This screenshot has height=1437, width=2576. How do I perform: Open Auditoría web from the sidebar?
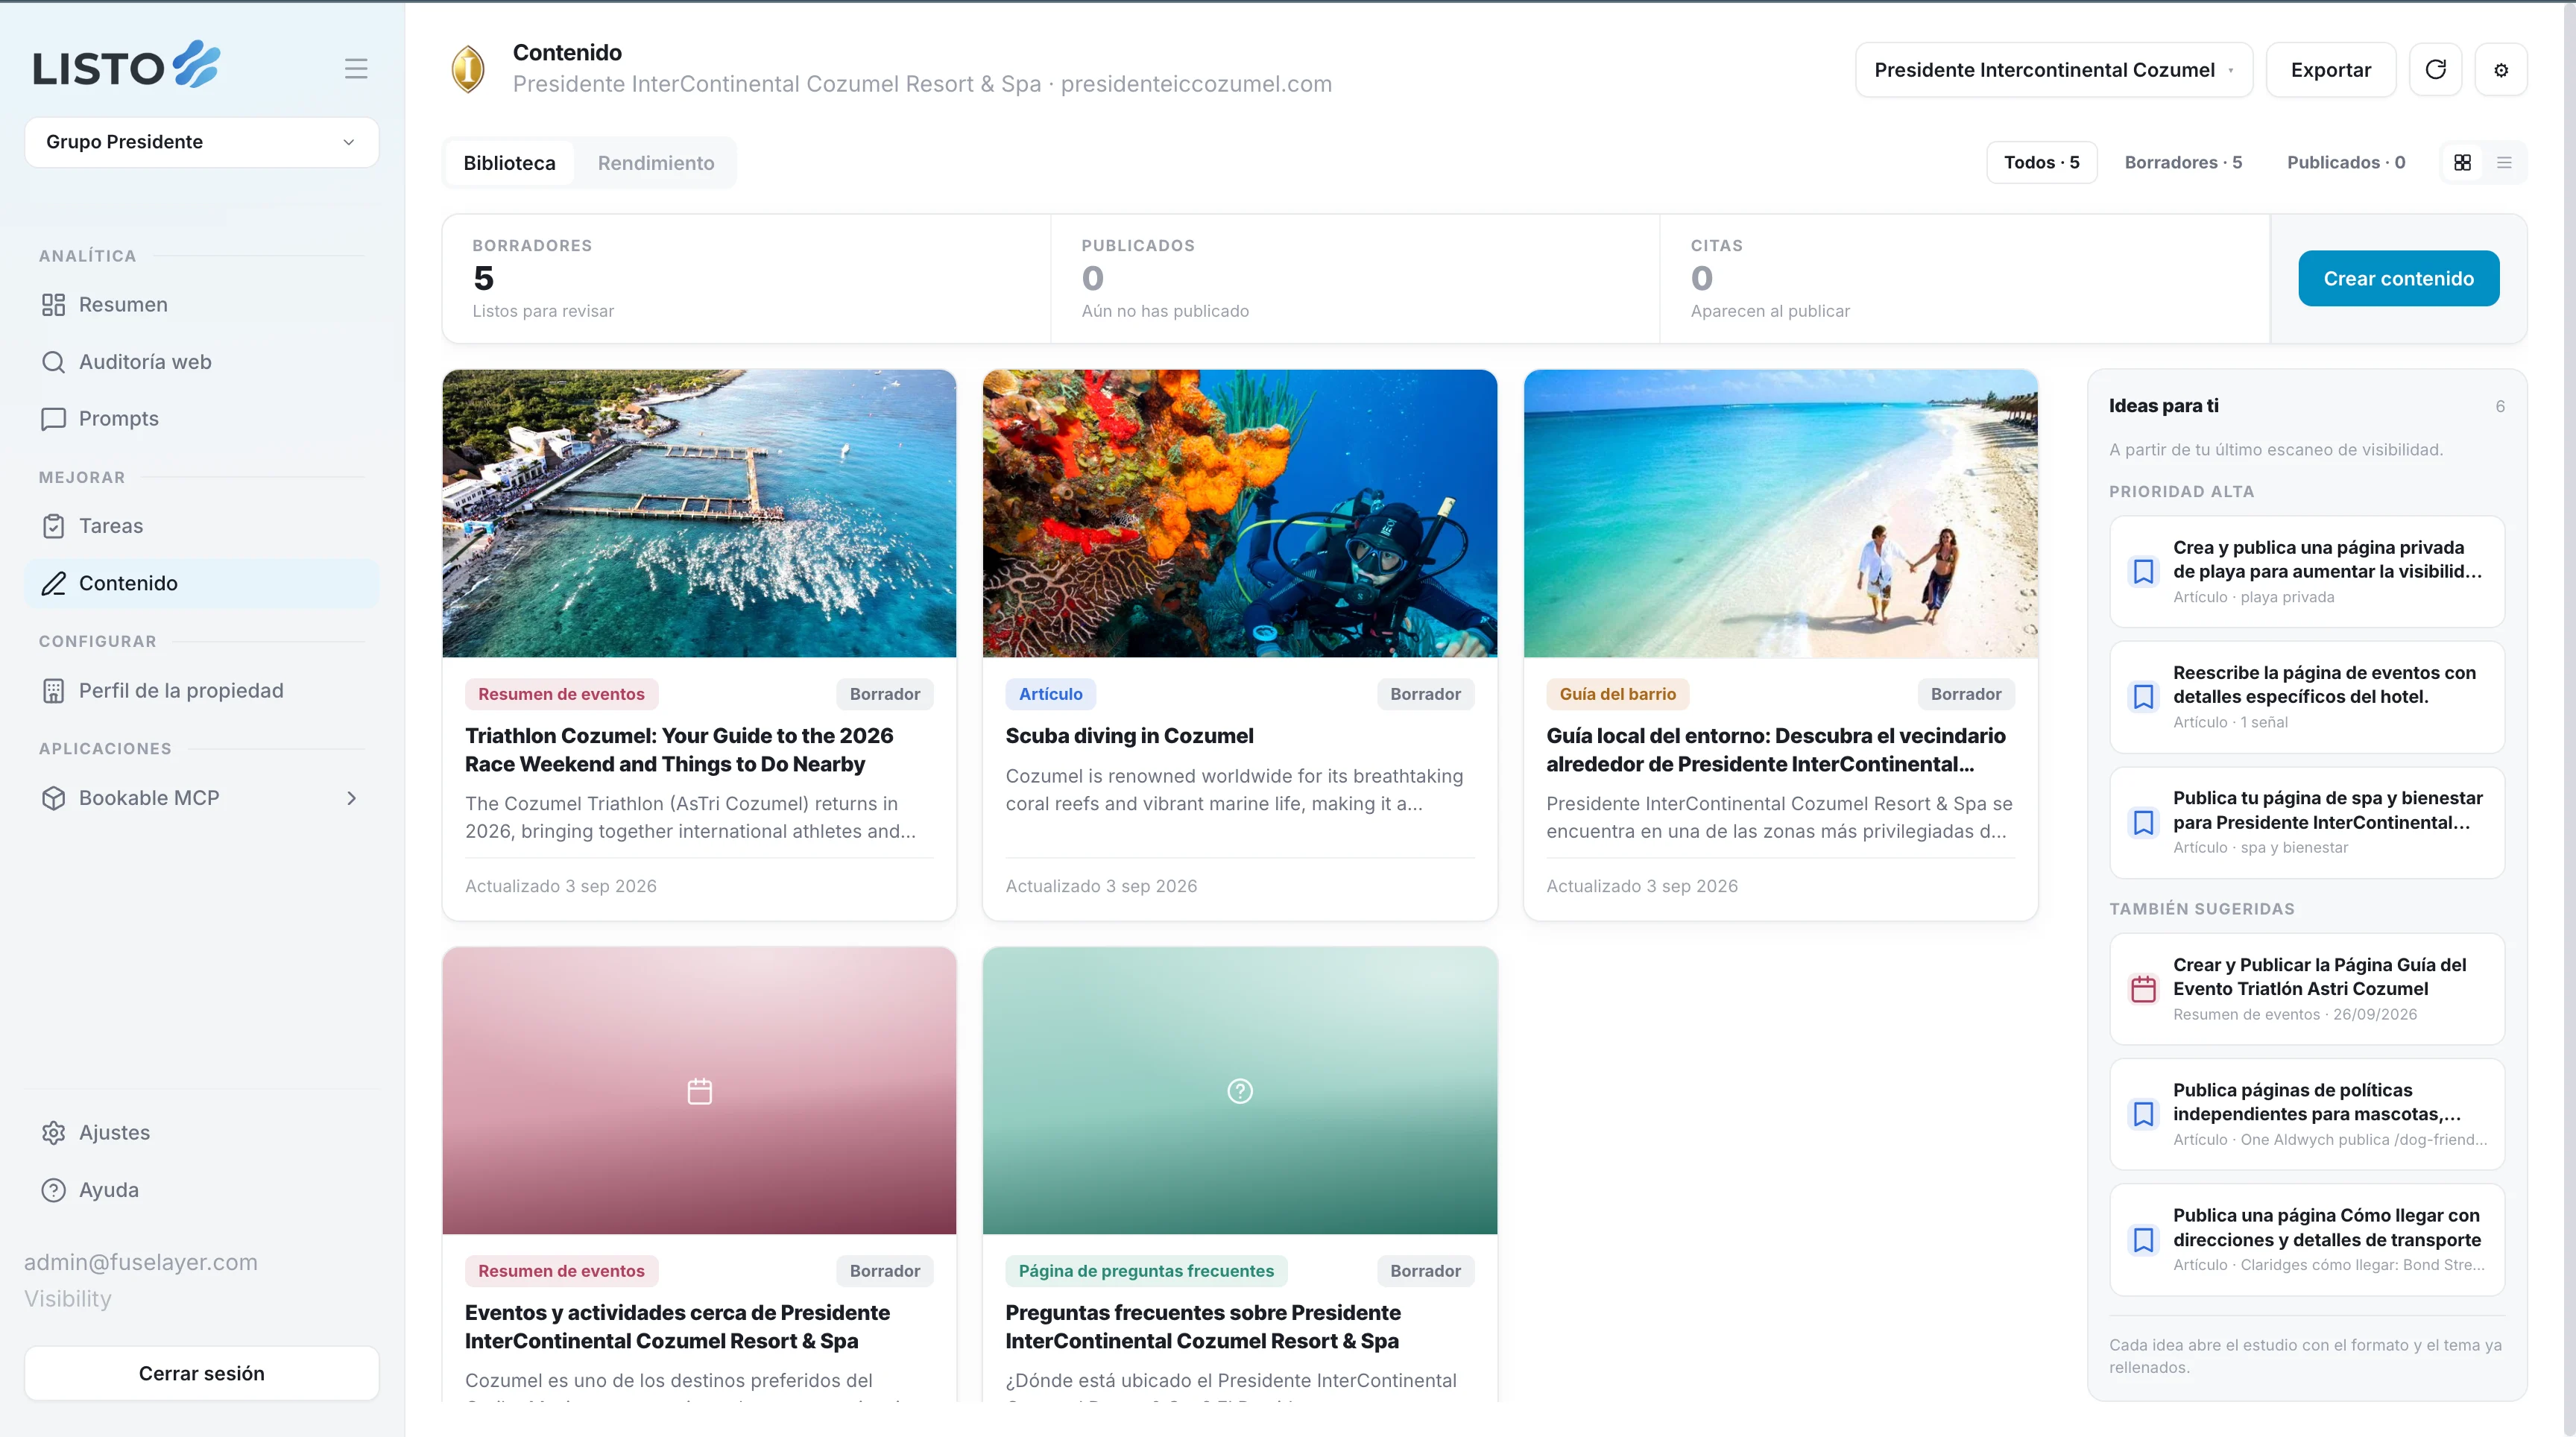[x=201, y=362]
